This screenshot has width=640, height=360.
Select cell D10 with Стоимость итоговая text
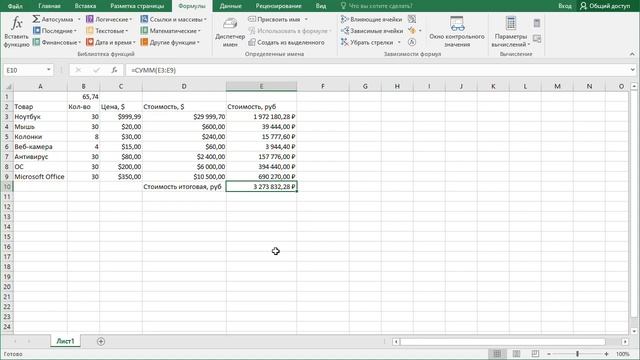pos(184,187)
